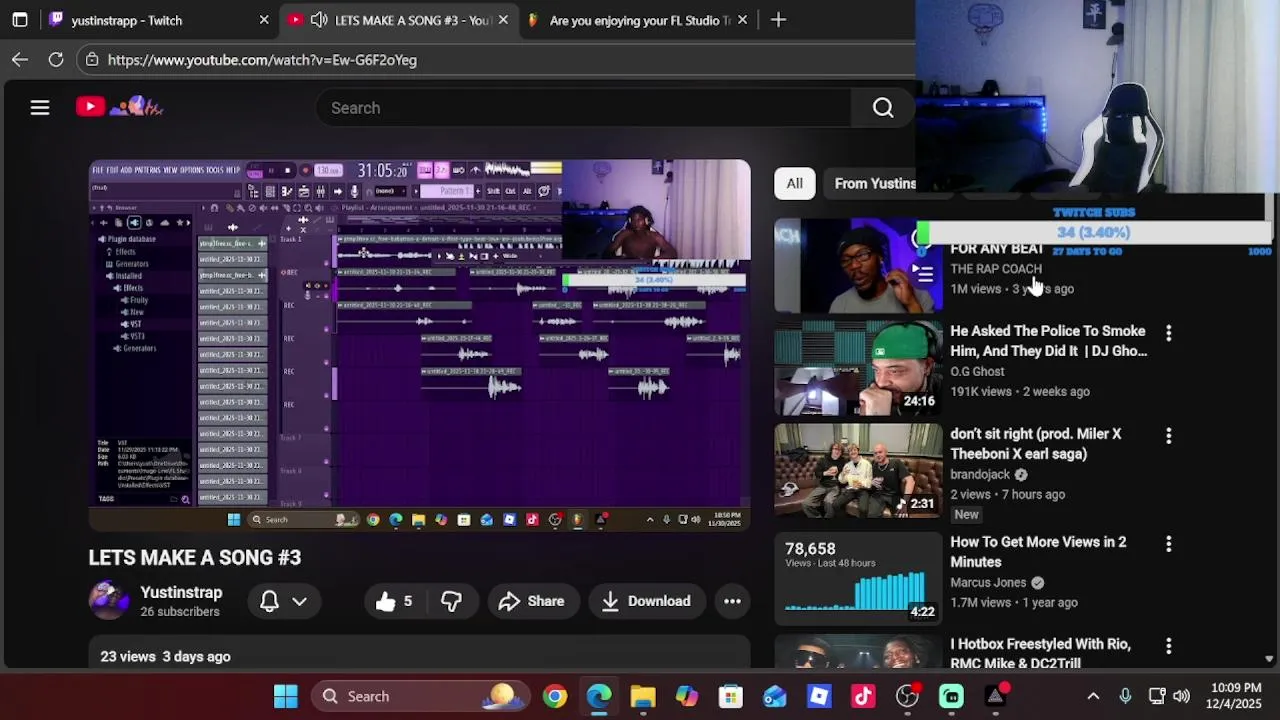Screen dimensions: 1280x720
Task: Open a new browser tab with plus
Action: coord(778,20)
